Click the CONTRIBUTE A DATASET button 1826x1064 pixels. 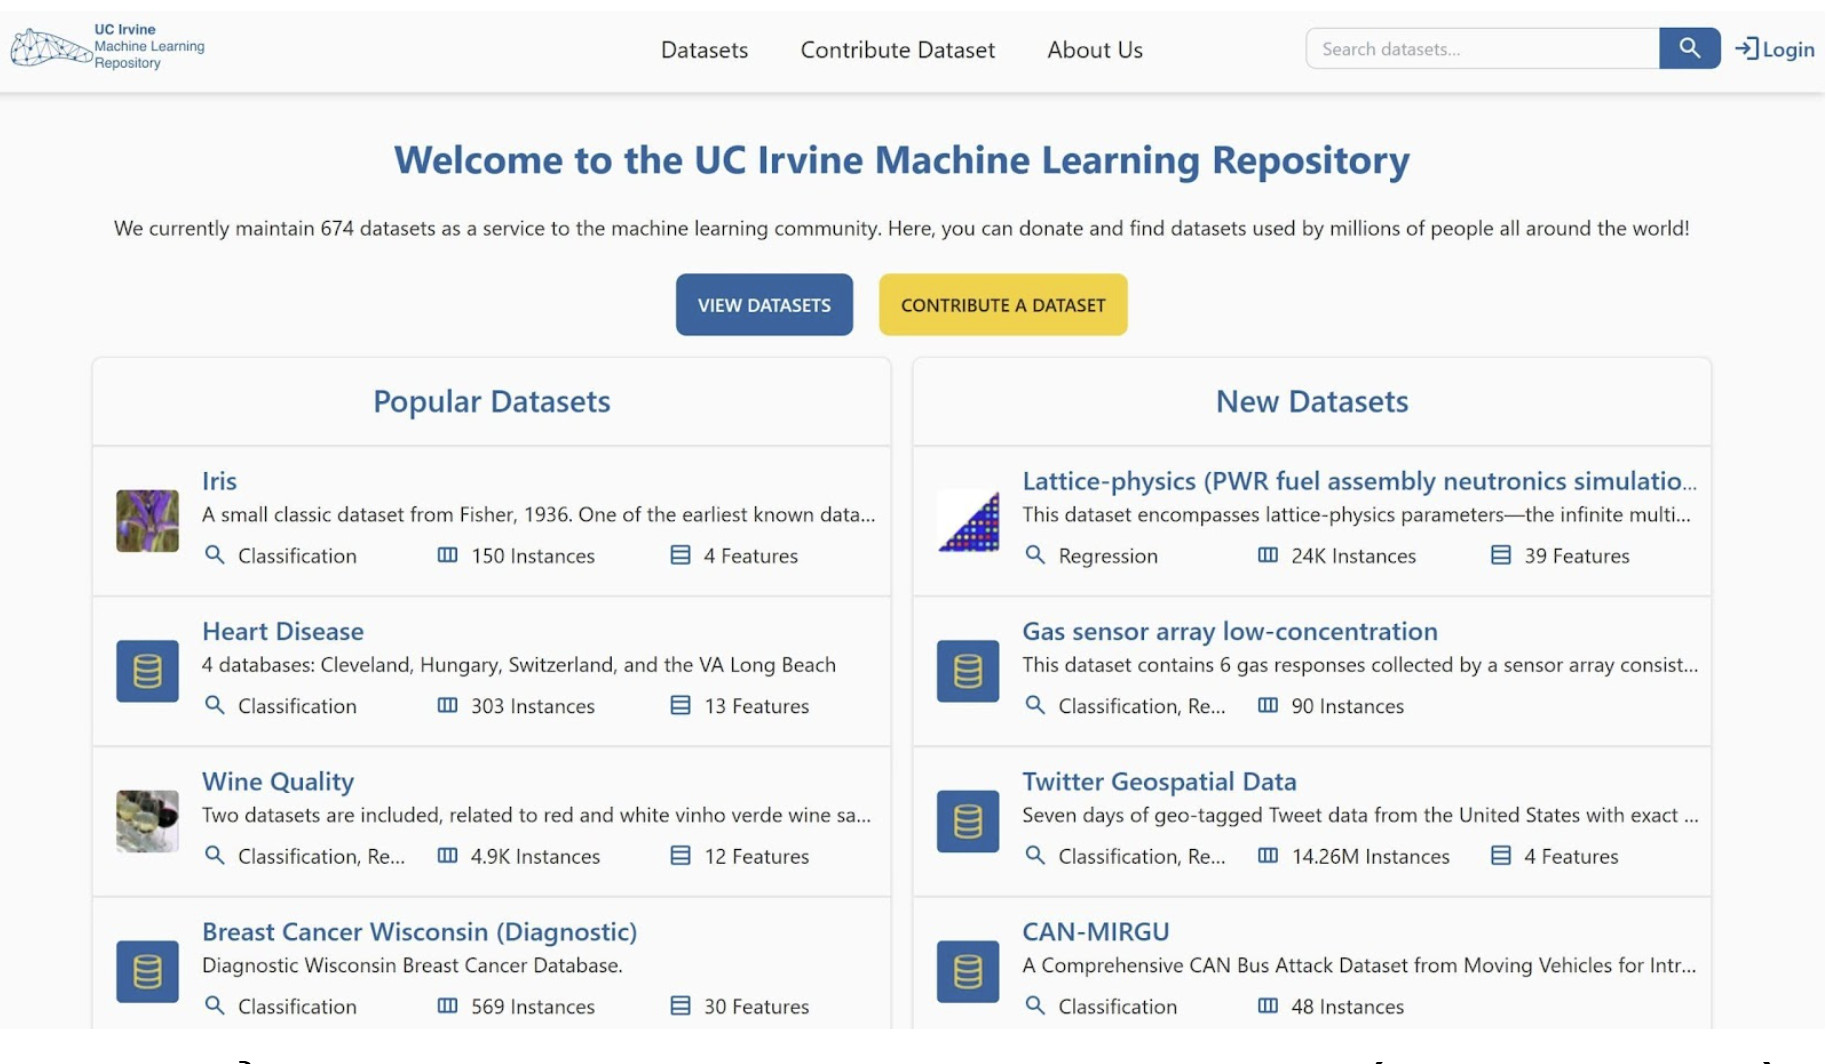1003,304
